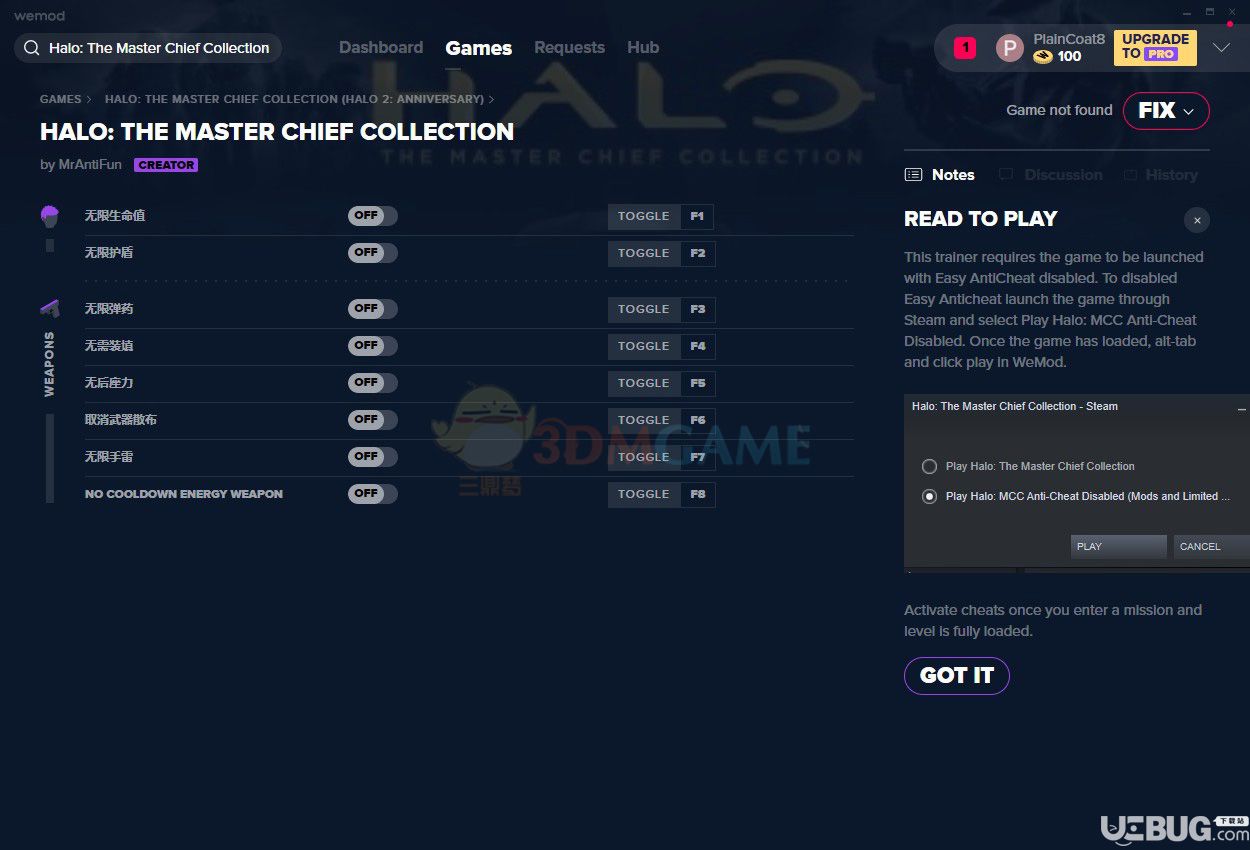Toggle 无限护盾 cheat switch

pyautogui.click(x=373, y=253)
